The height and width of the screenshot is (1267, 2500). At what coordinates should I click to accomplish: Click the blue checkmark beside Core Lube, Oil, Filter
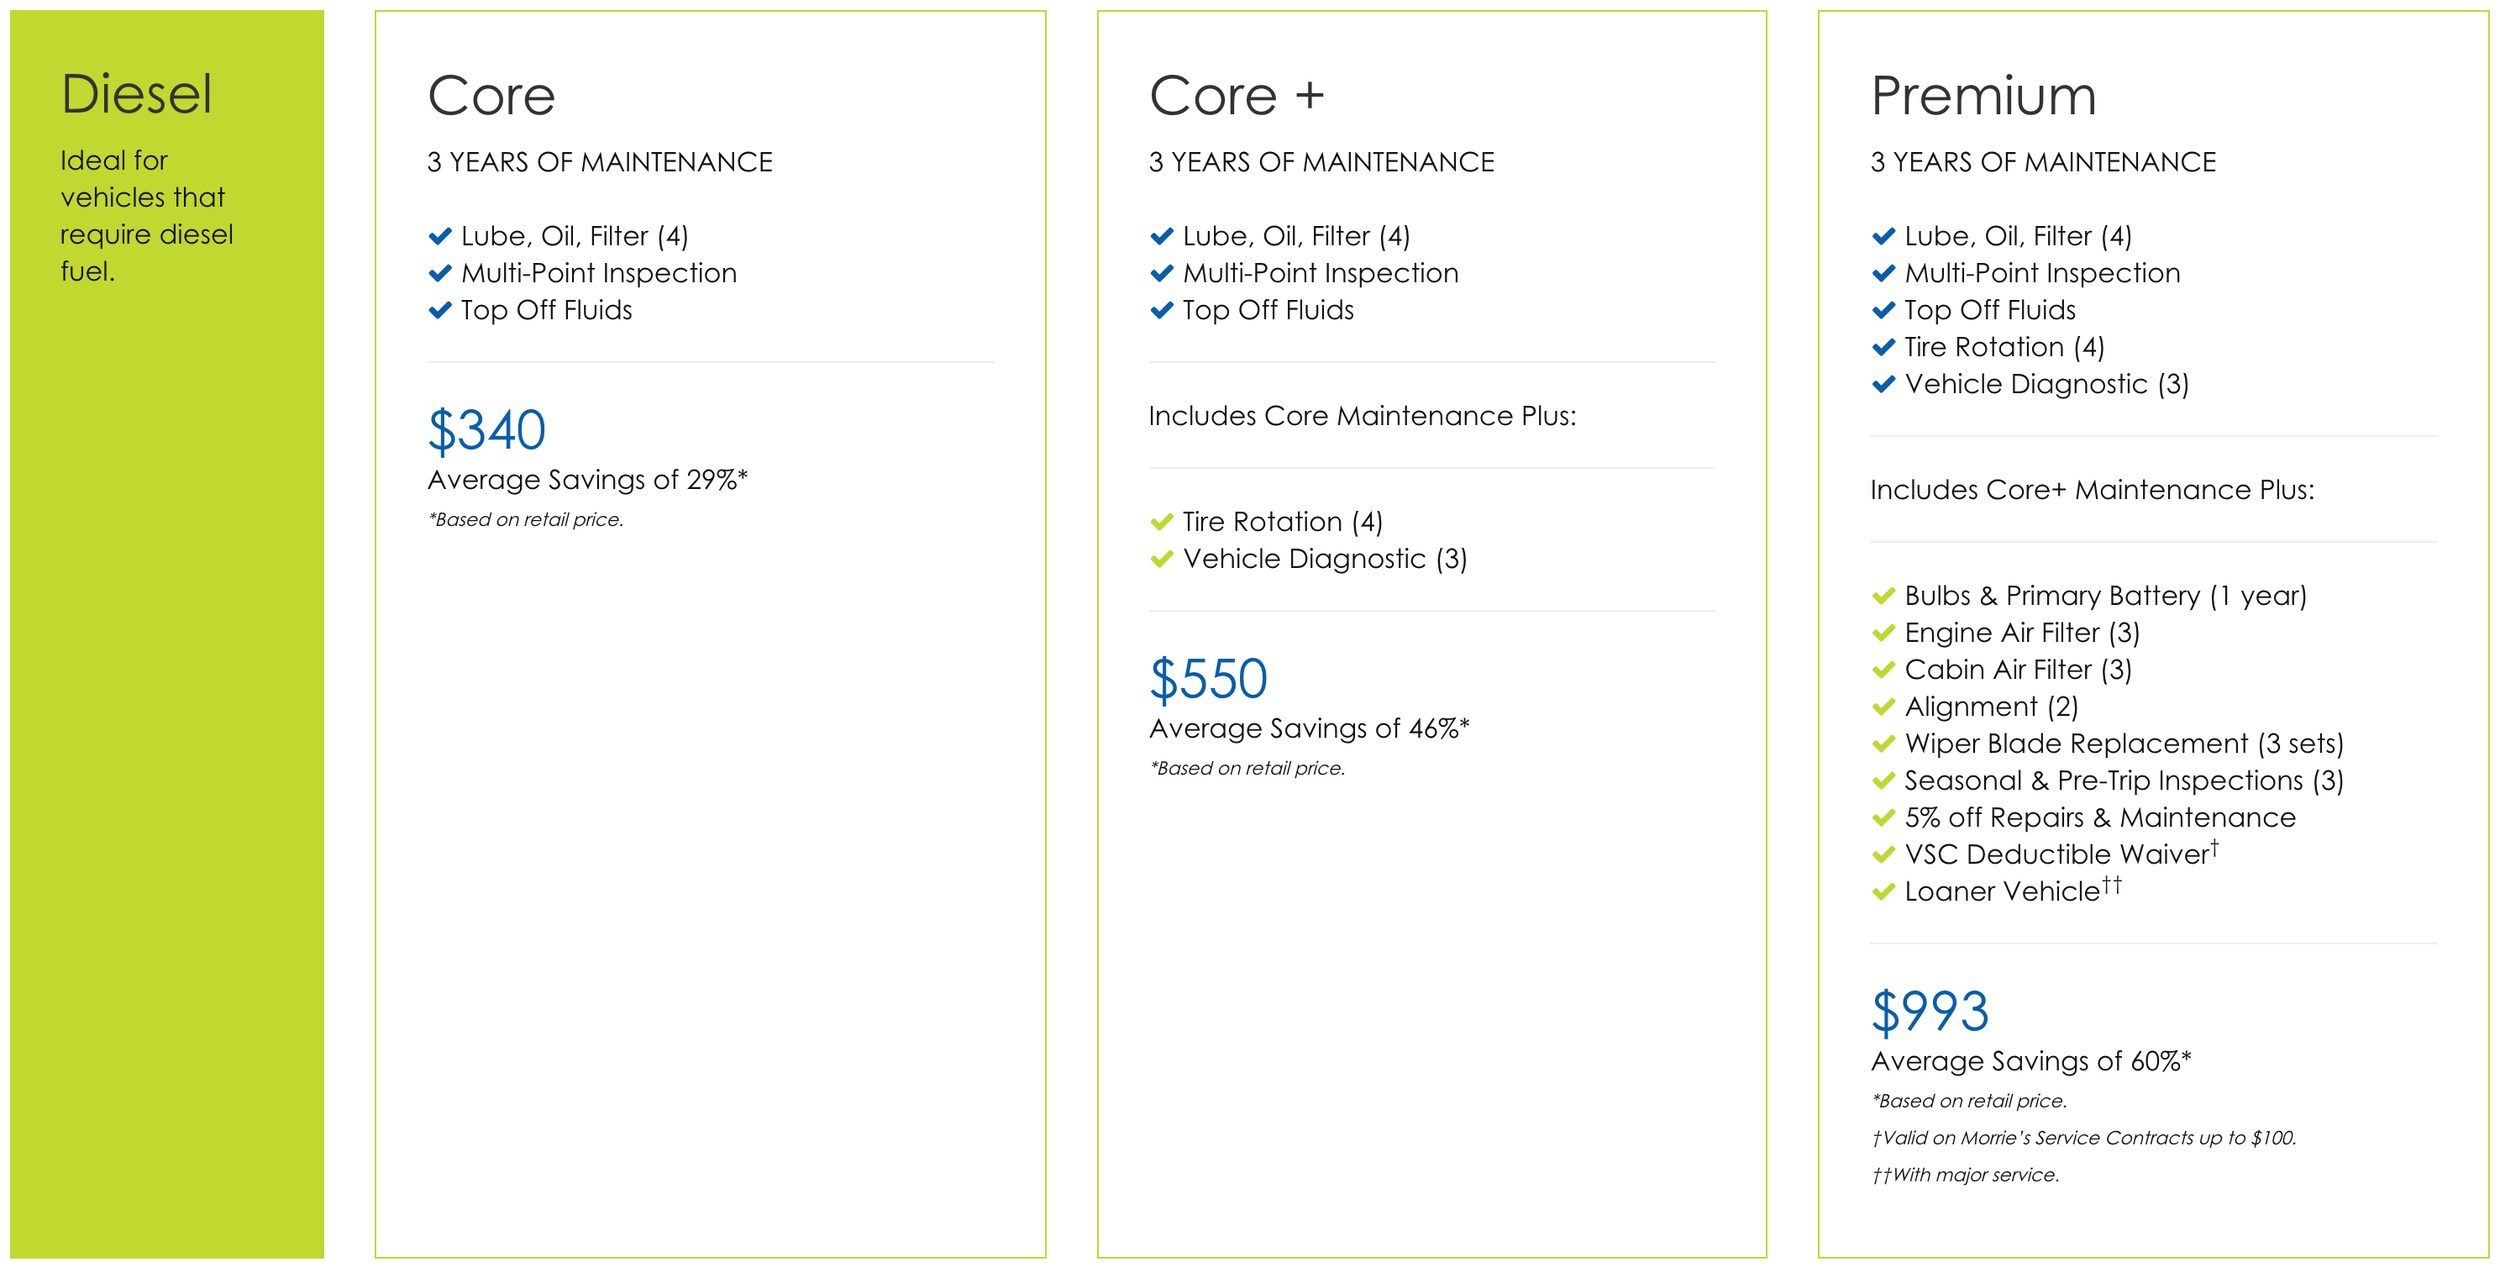440,237
